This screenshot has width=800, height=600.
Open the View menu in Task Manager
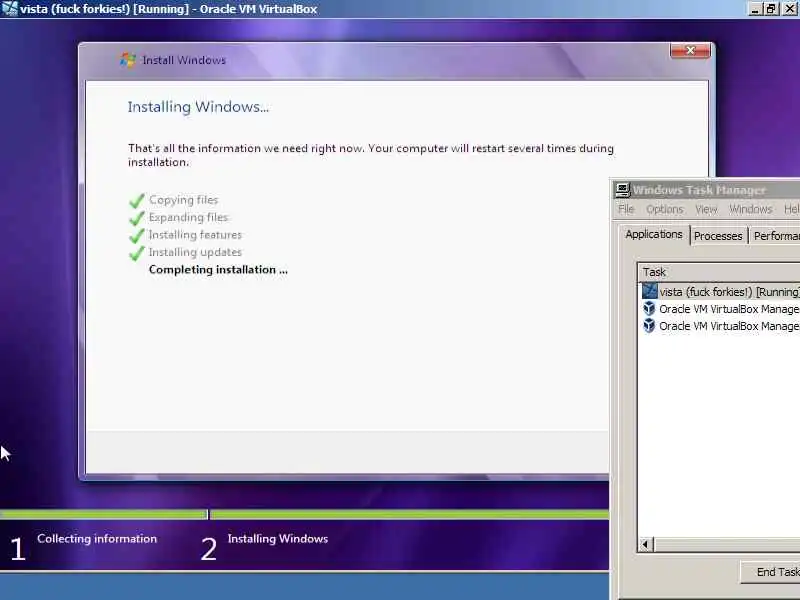[706, 209]
